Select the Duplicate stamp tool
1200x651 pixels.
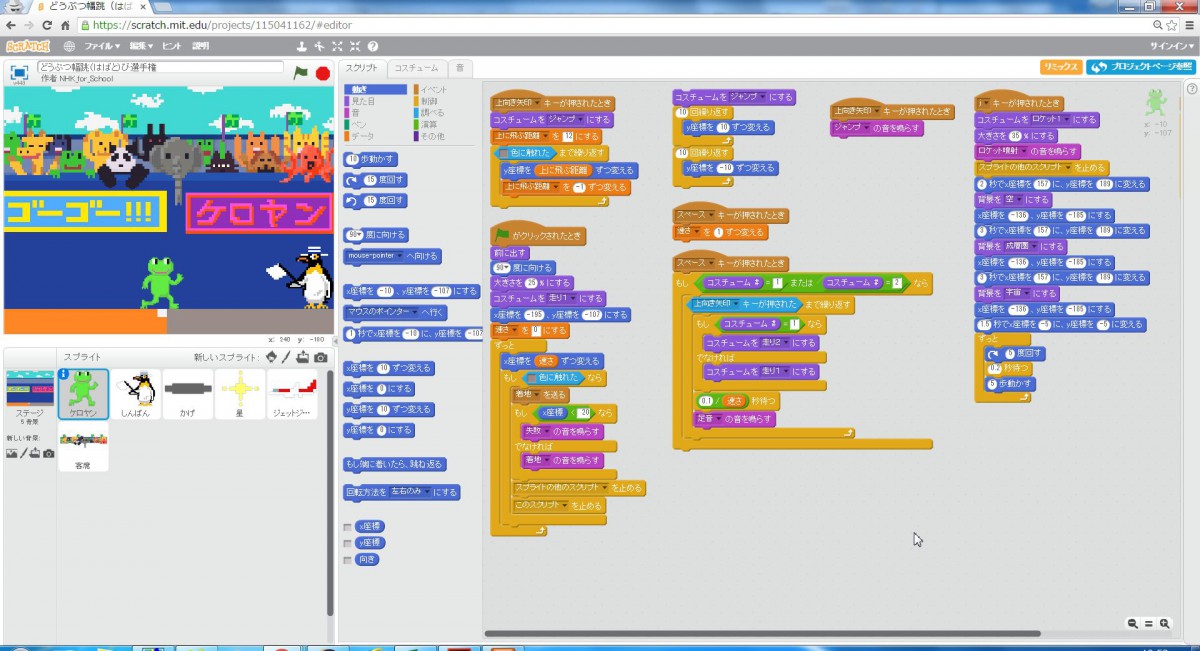[302, 46]
